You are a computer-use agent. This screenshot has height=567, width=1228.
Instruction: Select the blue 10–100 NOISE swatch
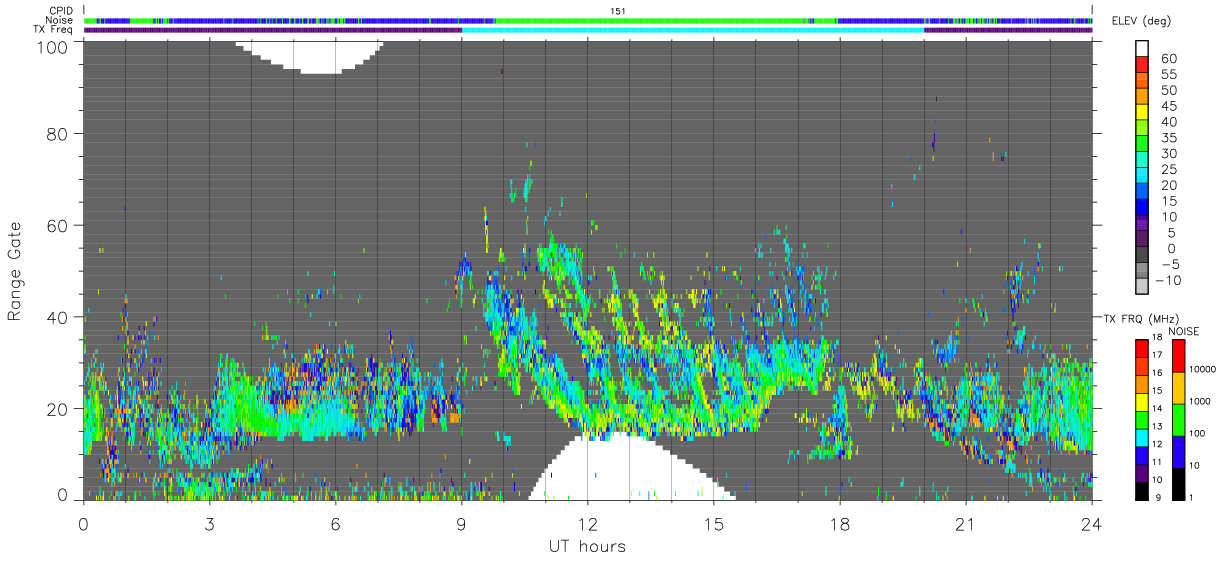(1177, 451)
